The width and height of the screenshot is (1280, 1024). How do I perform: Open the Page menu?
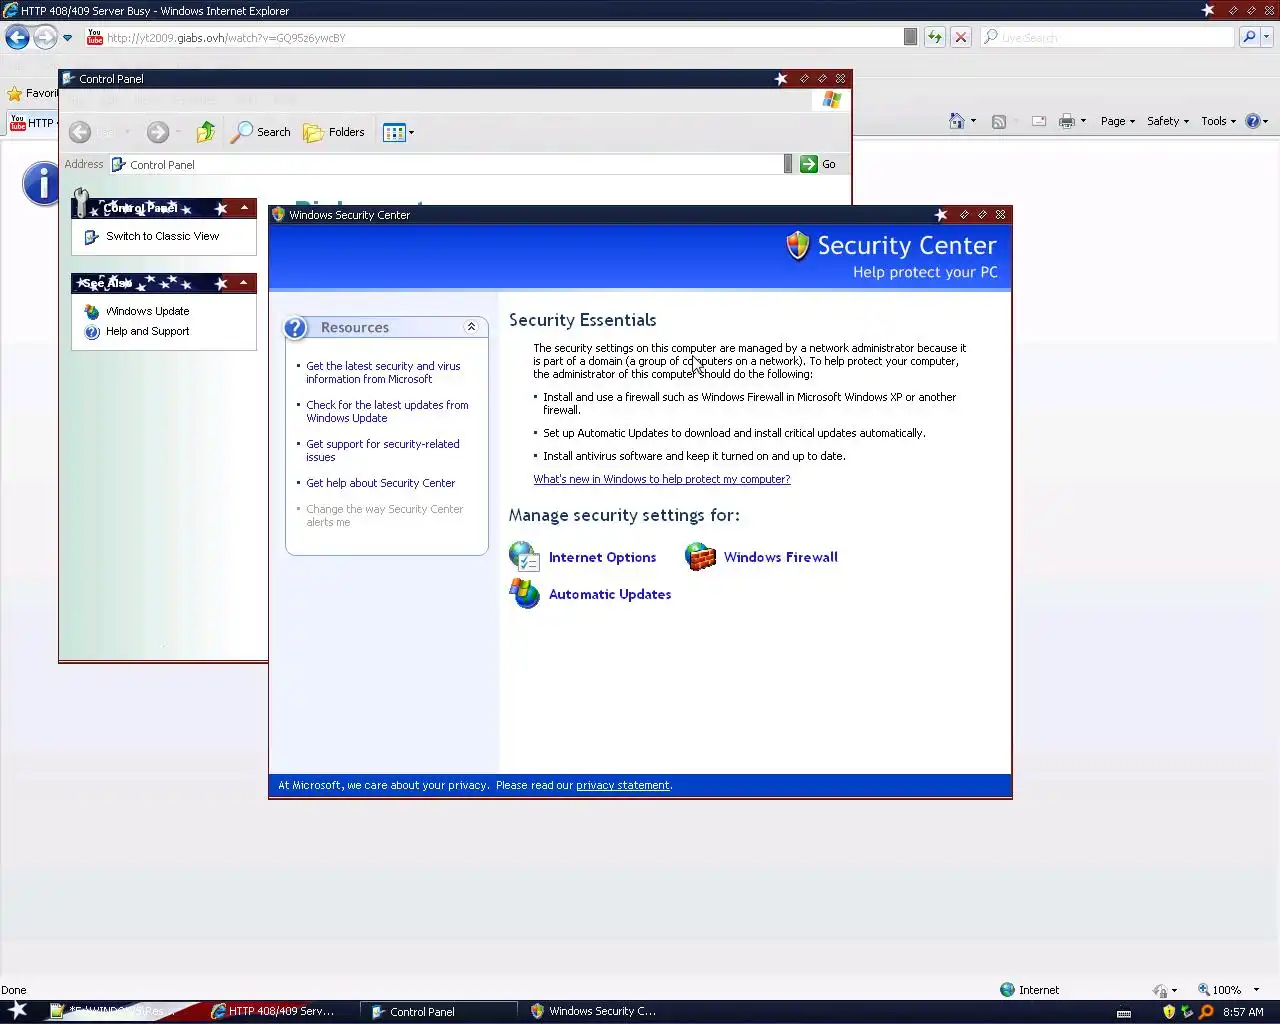[x=1118, y=121]
